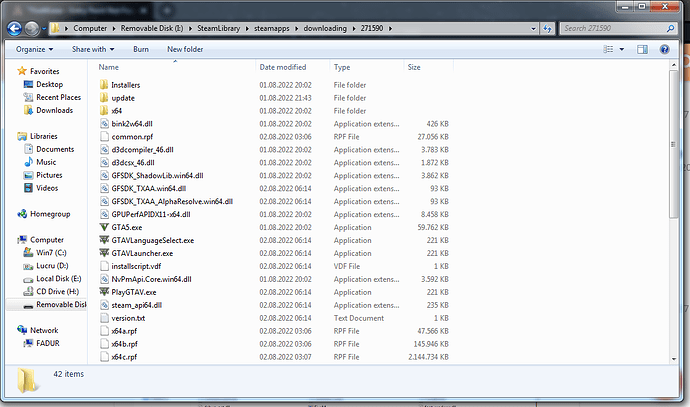Expand the arrow after 271590 breadcrumb
The width and height of the screenshot is (690, 407).
(390, 29)
